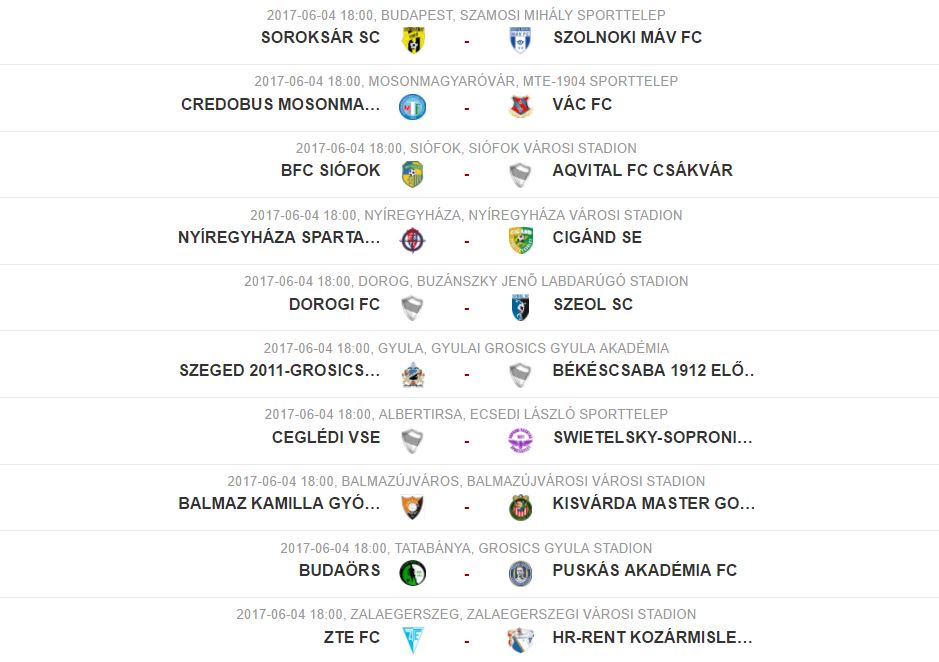This screenshot has width=939, height=662.
Task: Click the Szolnoki MÁV FC club crest
Action: [x=520, y=40]
